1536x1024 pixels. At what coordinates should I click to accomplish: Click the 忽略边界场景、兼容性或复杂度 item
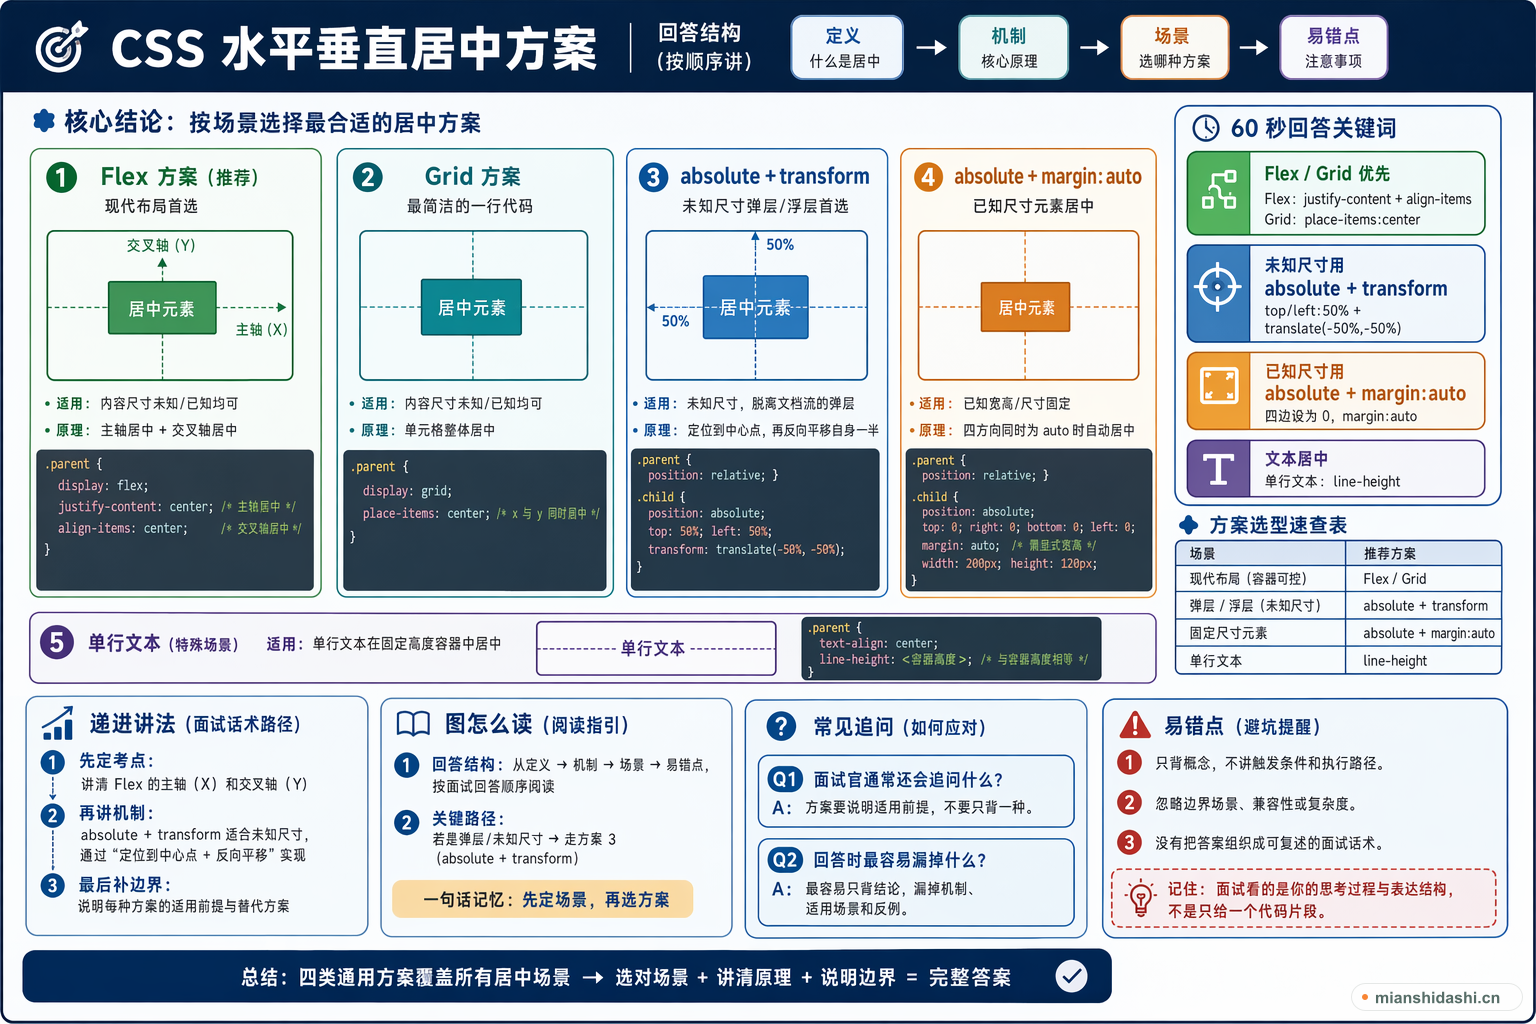[x=1255, y=803]
